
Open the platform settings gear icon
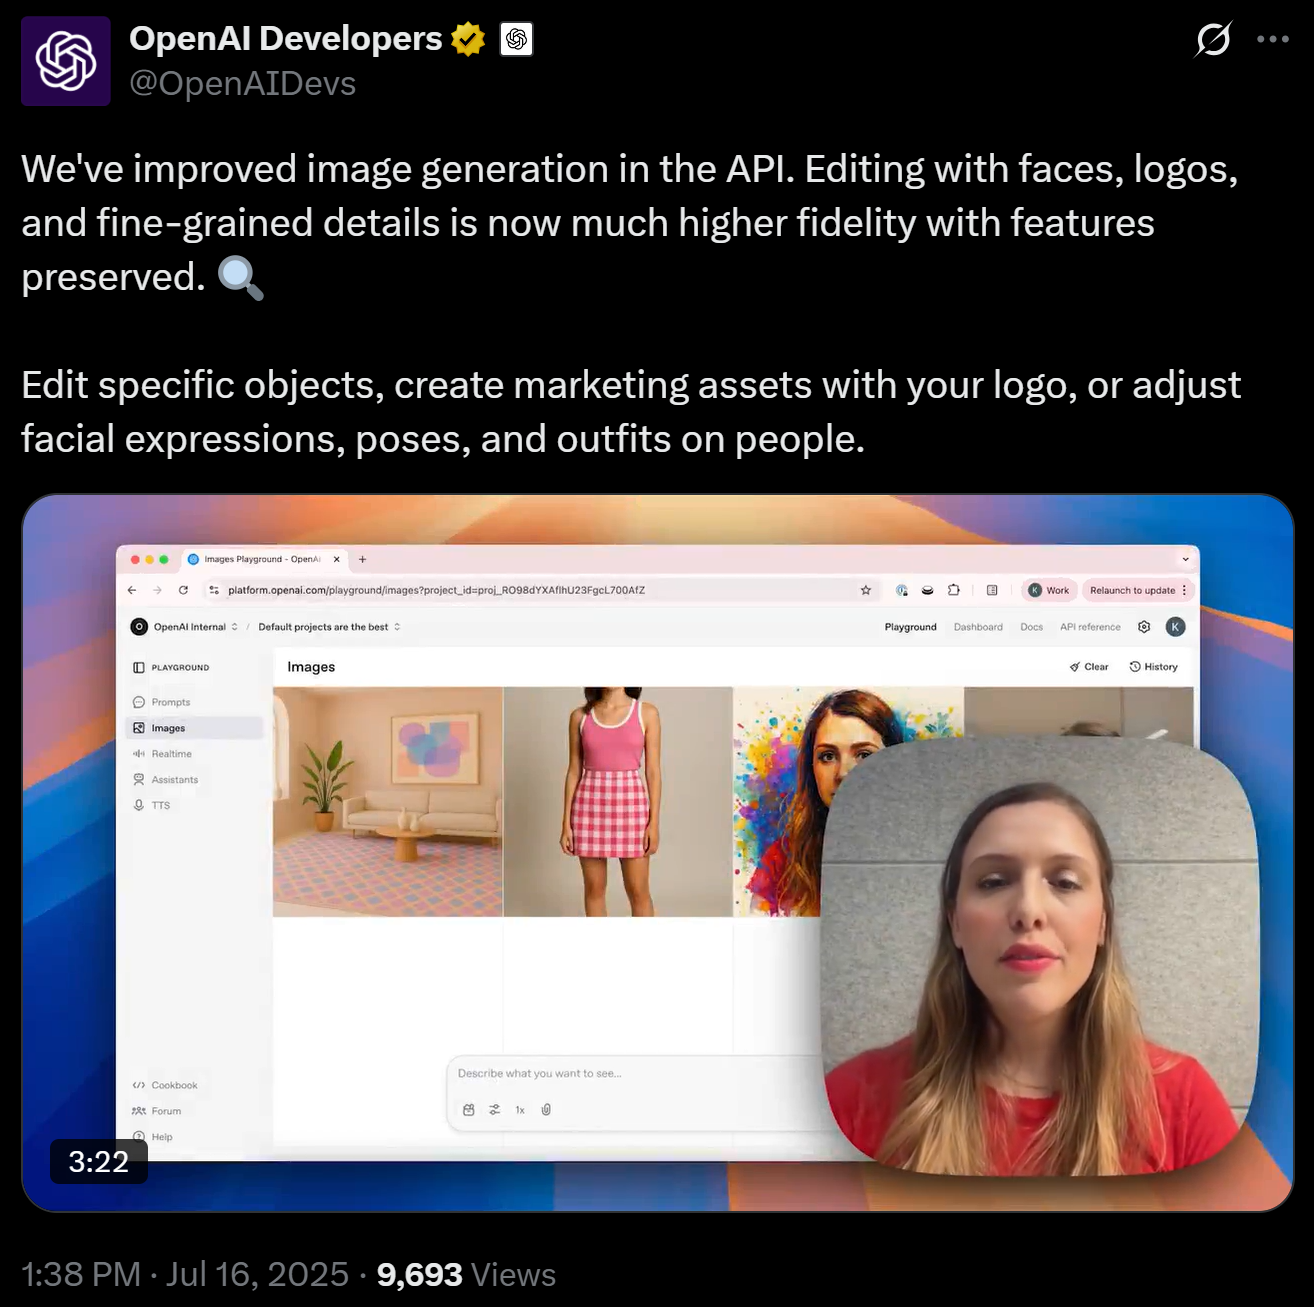click(x=1144, y=627)
